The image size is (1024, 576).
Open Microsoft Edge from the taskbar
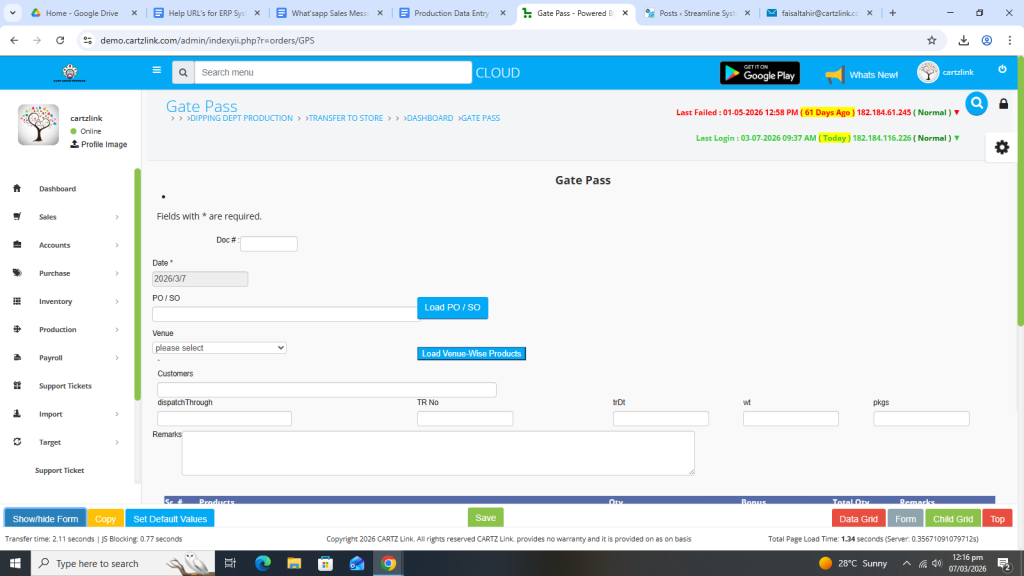click(x=263, y=563)
